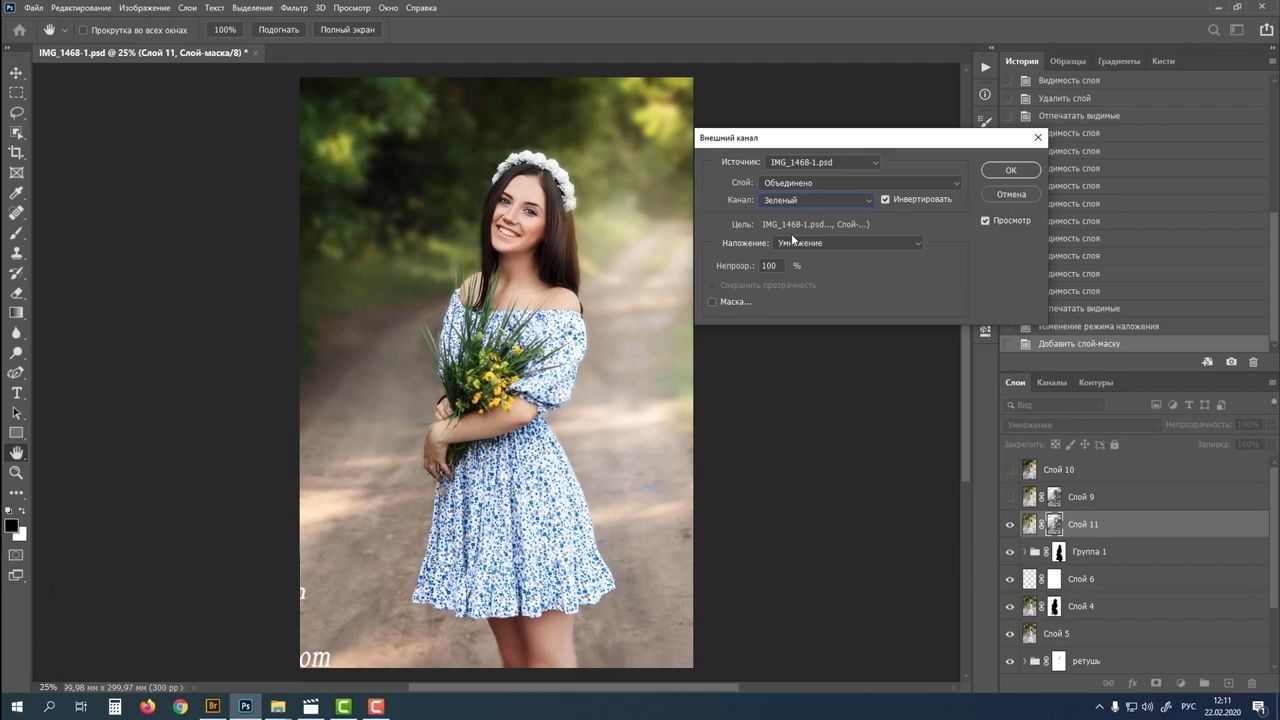The height and width of the screenshot is (720, 1280).
Task: Expand the ретушь layer group
Action: [x=1023, y=661]
